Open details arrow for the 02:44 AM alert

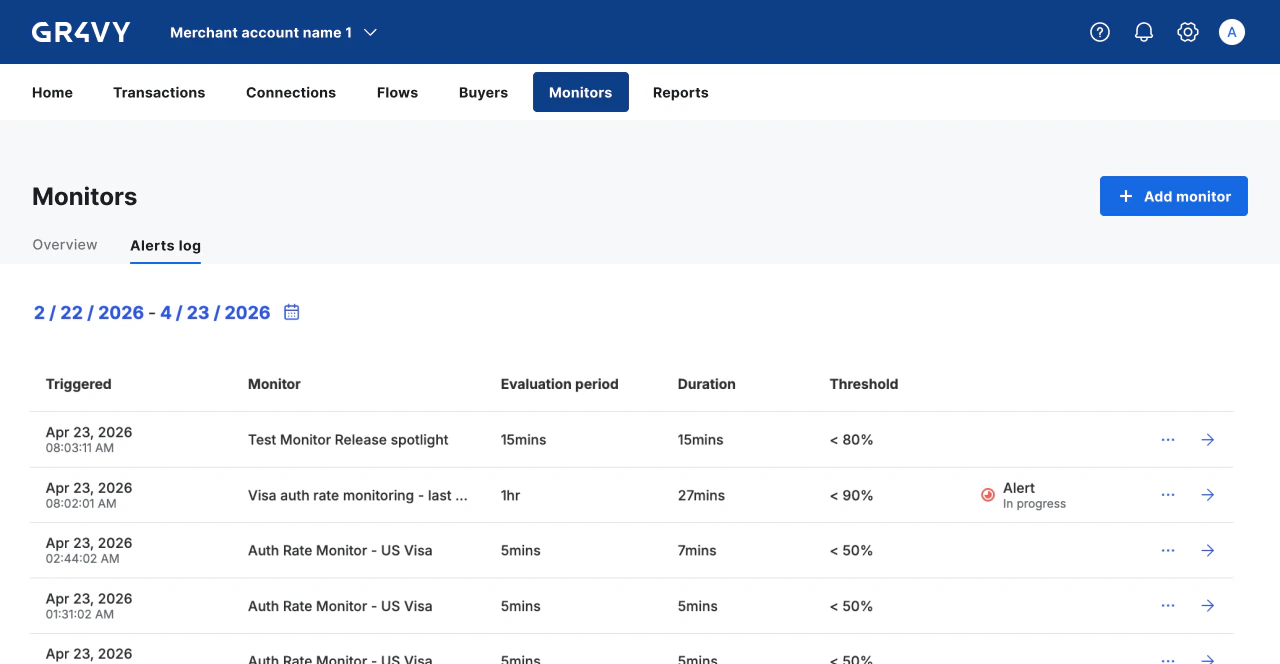pos(1207,550)
